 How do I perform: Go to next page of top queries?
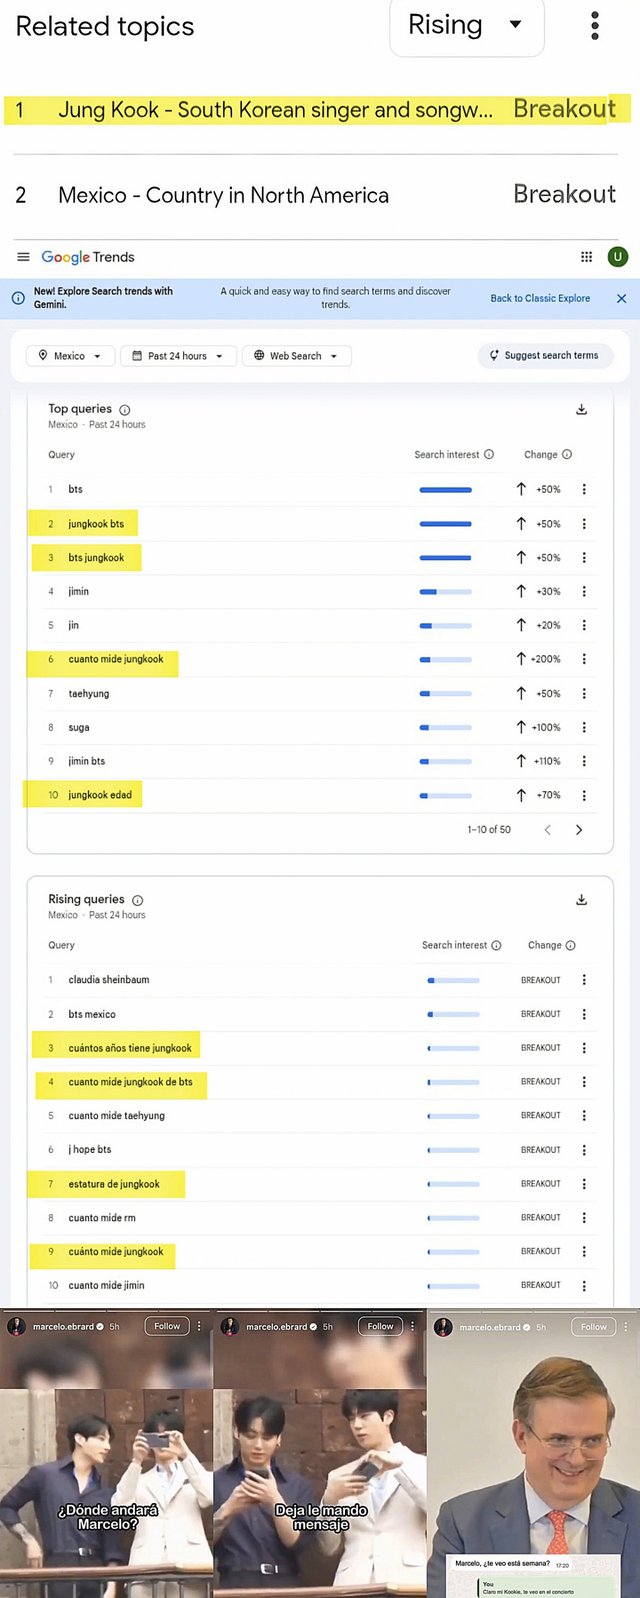tap(579, 830)
